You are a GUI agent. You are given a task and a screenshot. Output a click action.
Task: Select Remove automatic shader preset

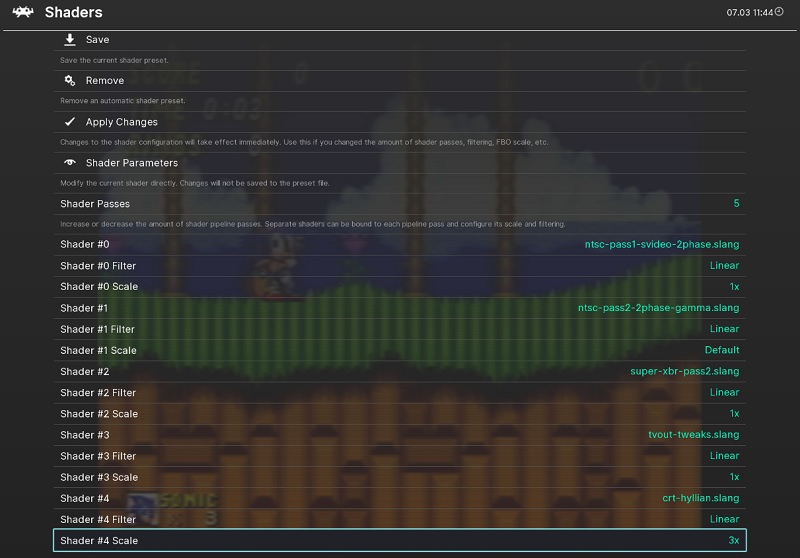pos(105,80)
